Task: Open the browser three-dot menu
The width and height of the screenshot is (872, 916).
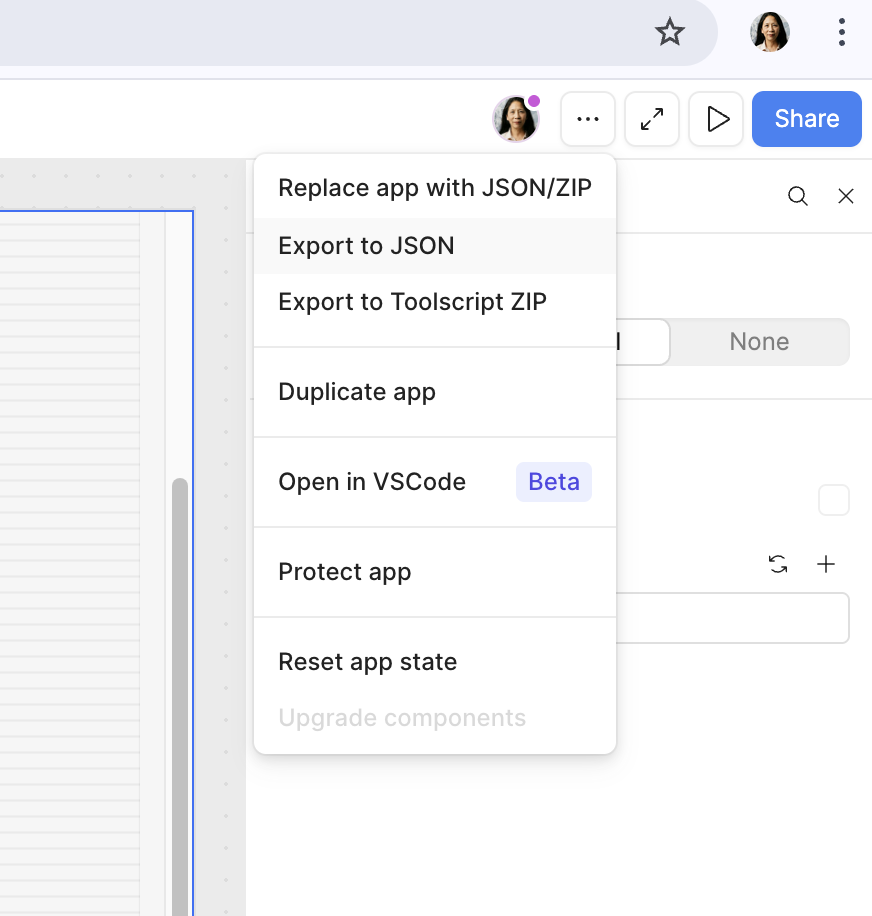Action: coord(842,33)
